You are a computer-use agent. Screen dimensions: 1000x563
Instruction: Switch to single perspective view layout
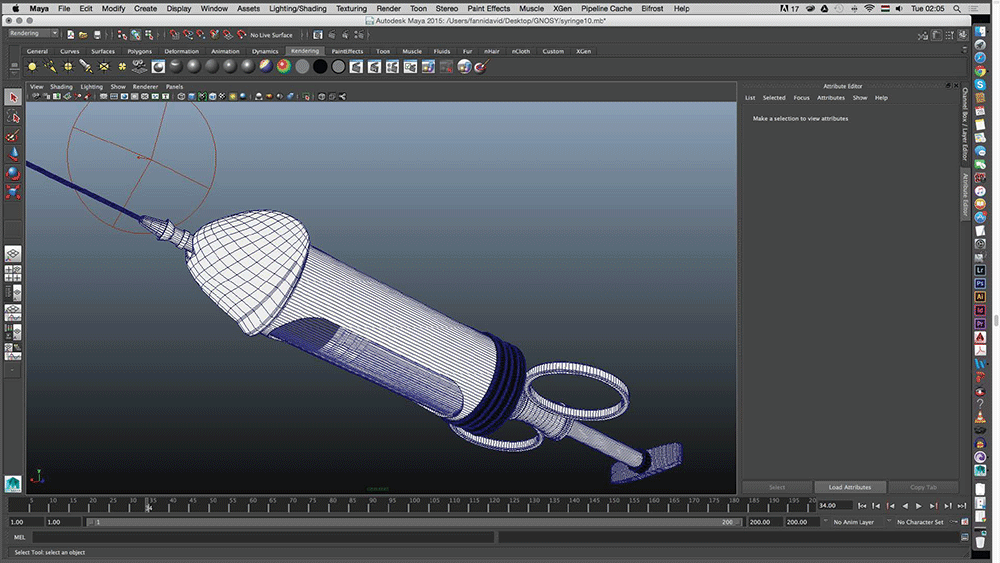pos(13,254)
